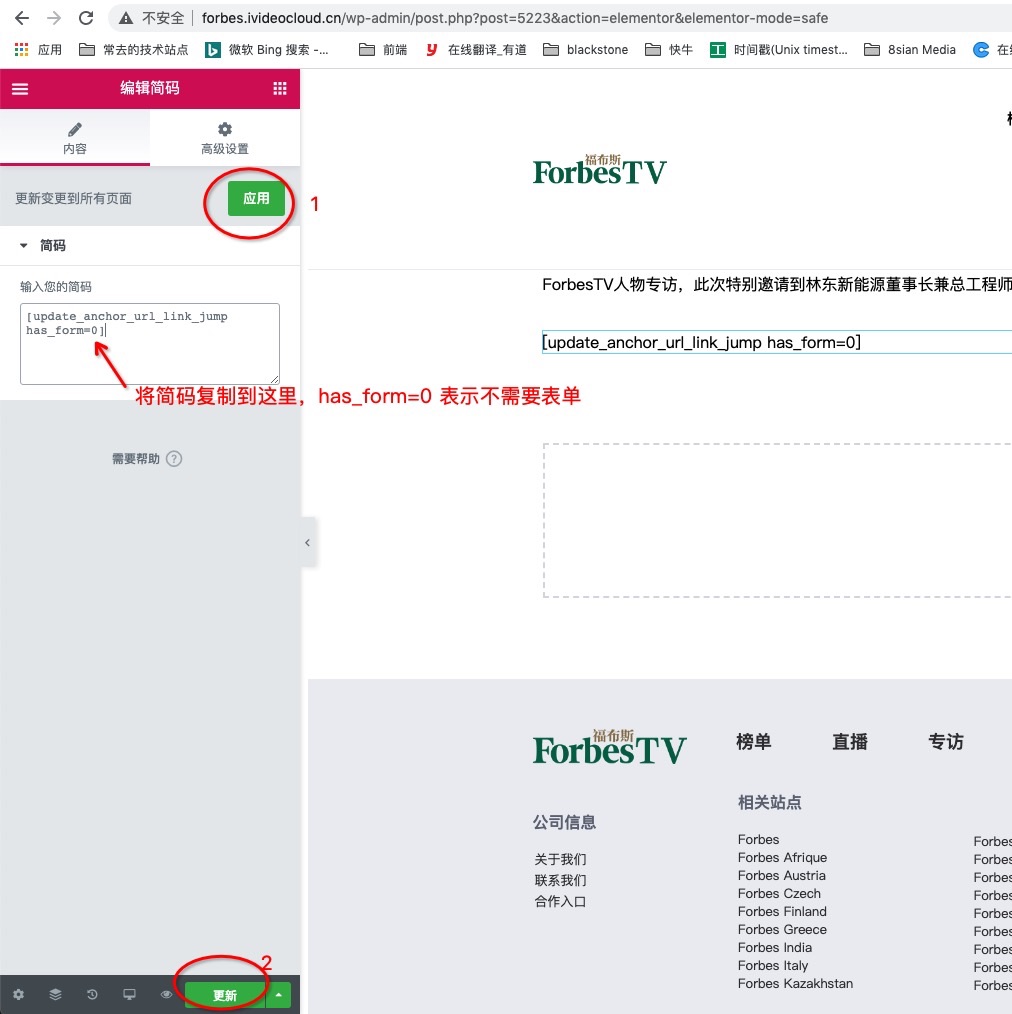This screenshot has width=1012, height=1014.
Task: Open the 榜单 footer navigation item
Action: [753, 742]
